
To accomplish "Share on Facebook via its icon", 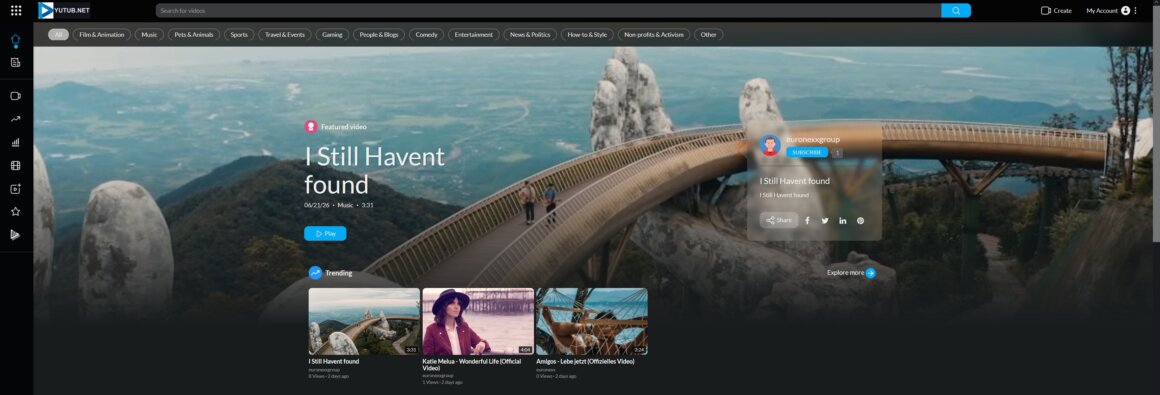I will [807, 220].
